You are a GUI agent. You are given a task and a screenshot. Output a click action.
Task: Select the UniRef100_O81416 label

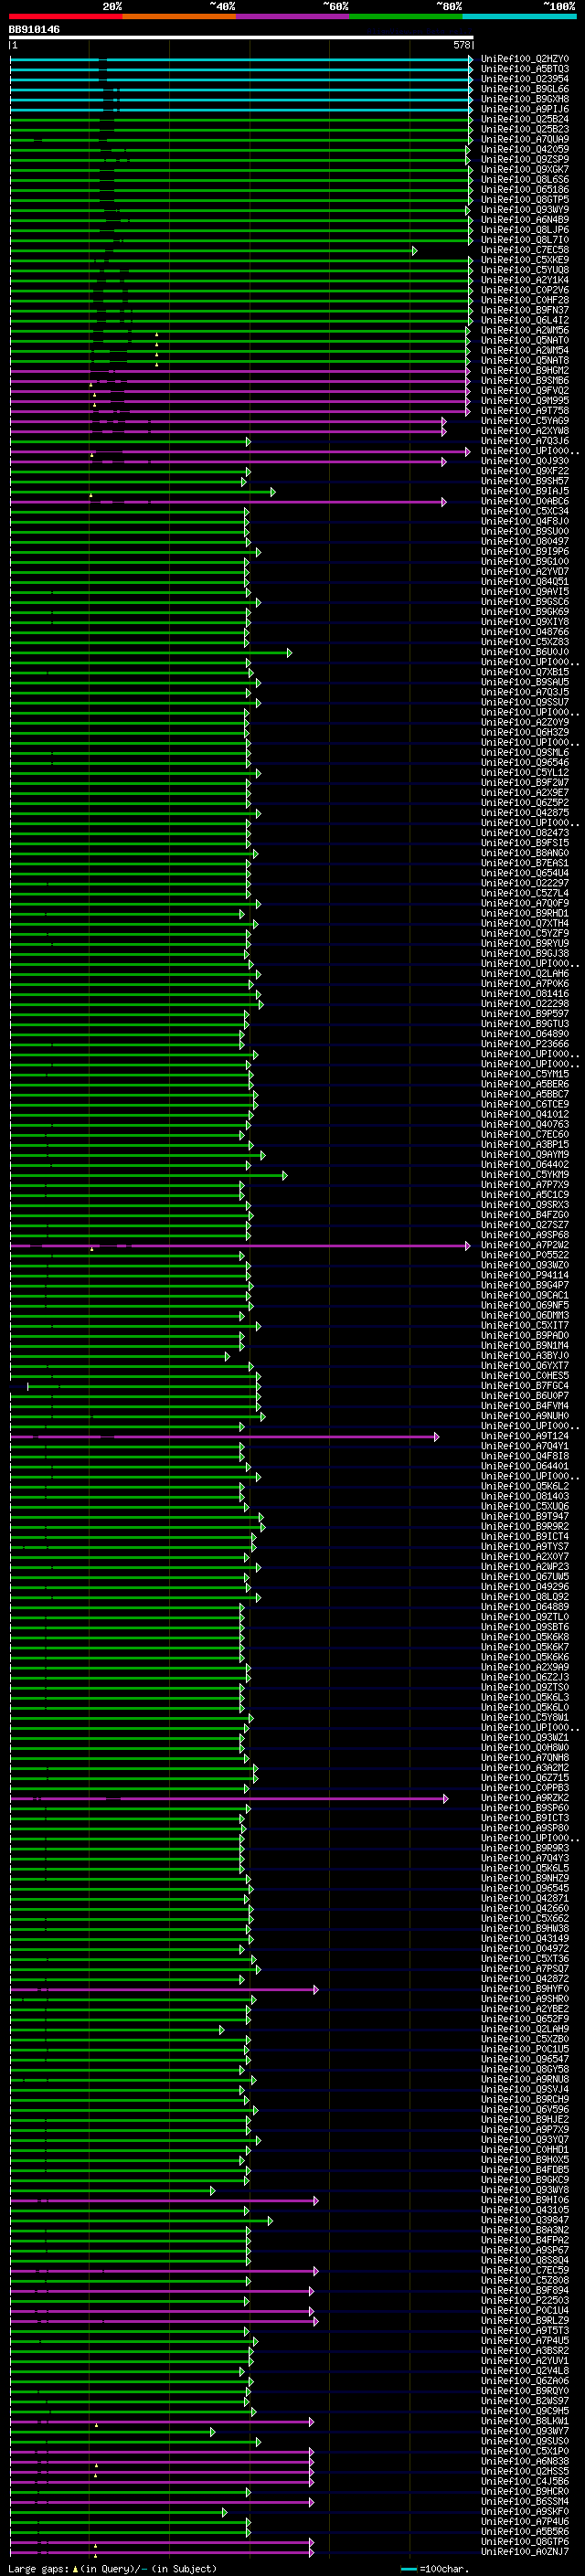[525, 994]
